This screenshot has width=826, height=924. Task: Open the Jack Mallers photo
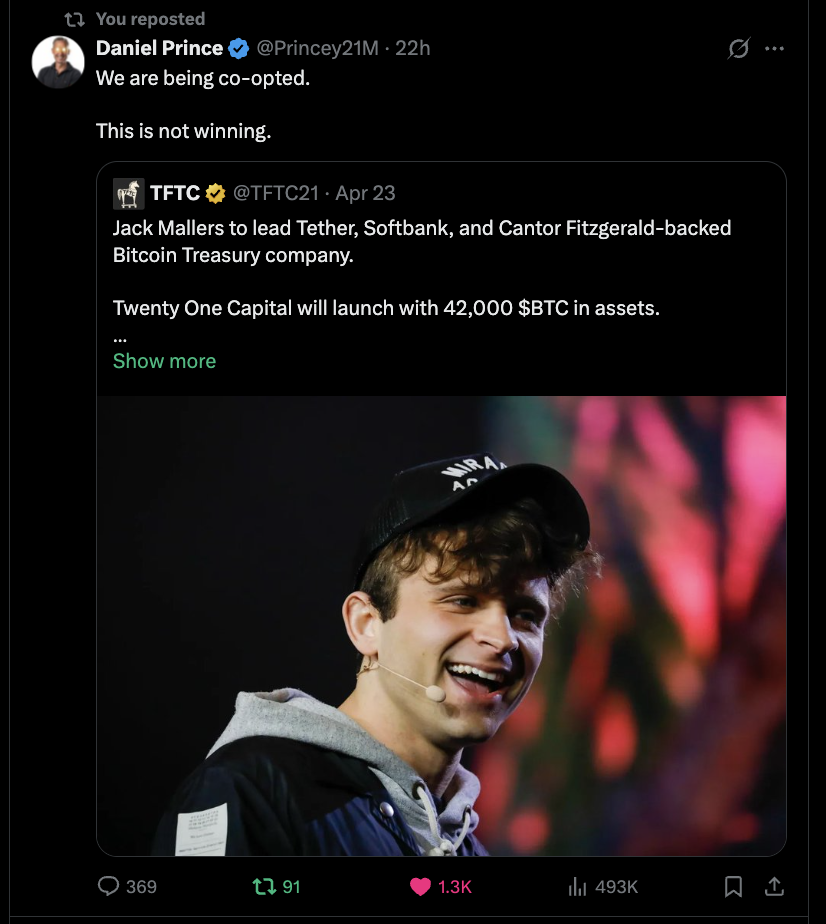tap(441, 625)
